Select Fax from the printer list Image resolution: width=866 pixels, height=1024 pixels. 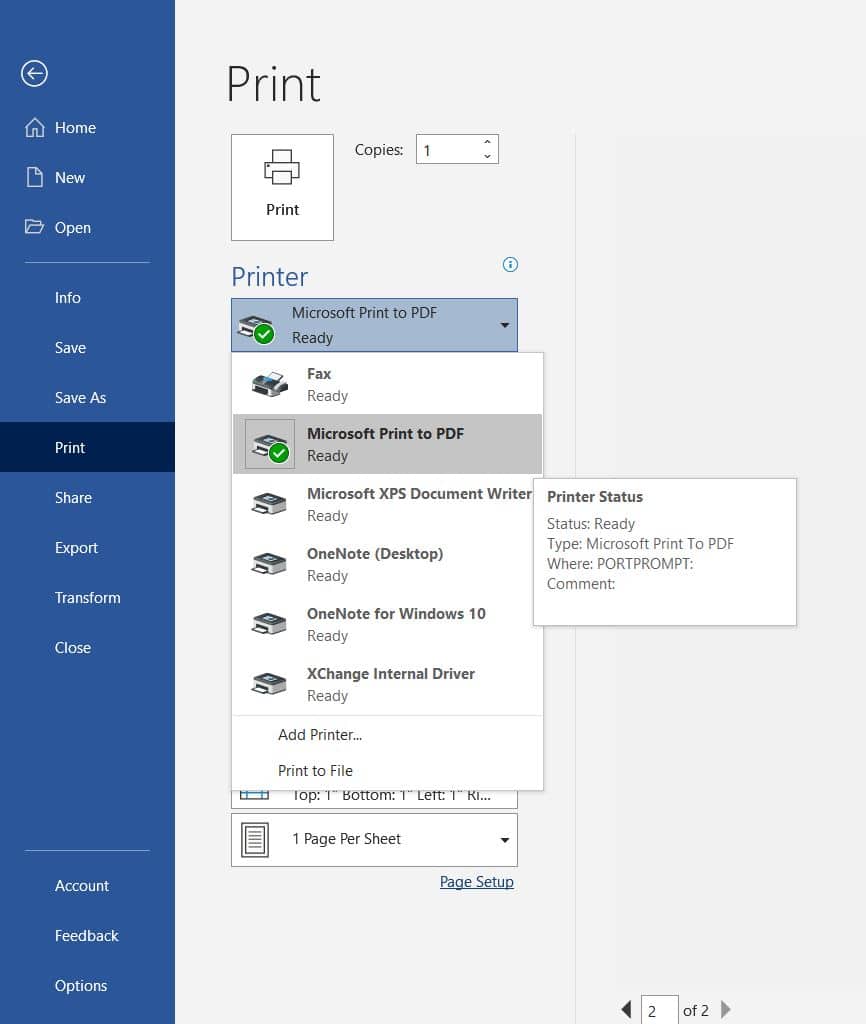click(x=387, y=384)
